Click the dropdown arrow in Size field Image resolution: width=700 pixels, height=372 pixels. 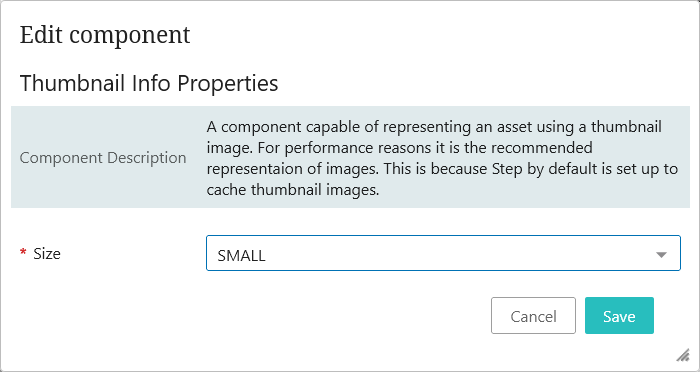(661, 255)
